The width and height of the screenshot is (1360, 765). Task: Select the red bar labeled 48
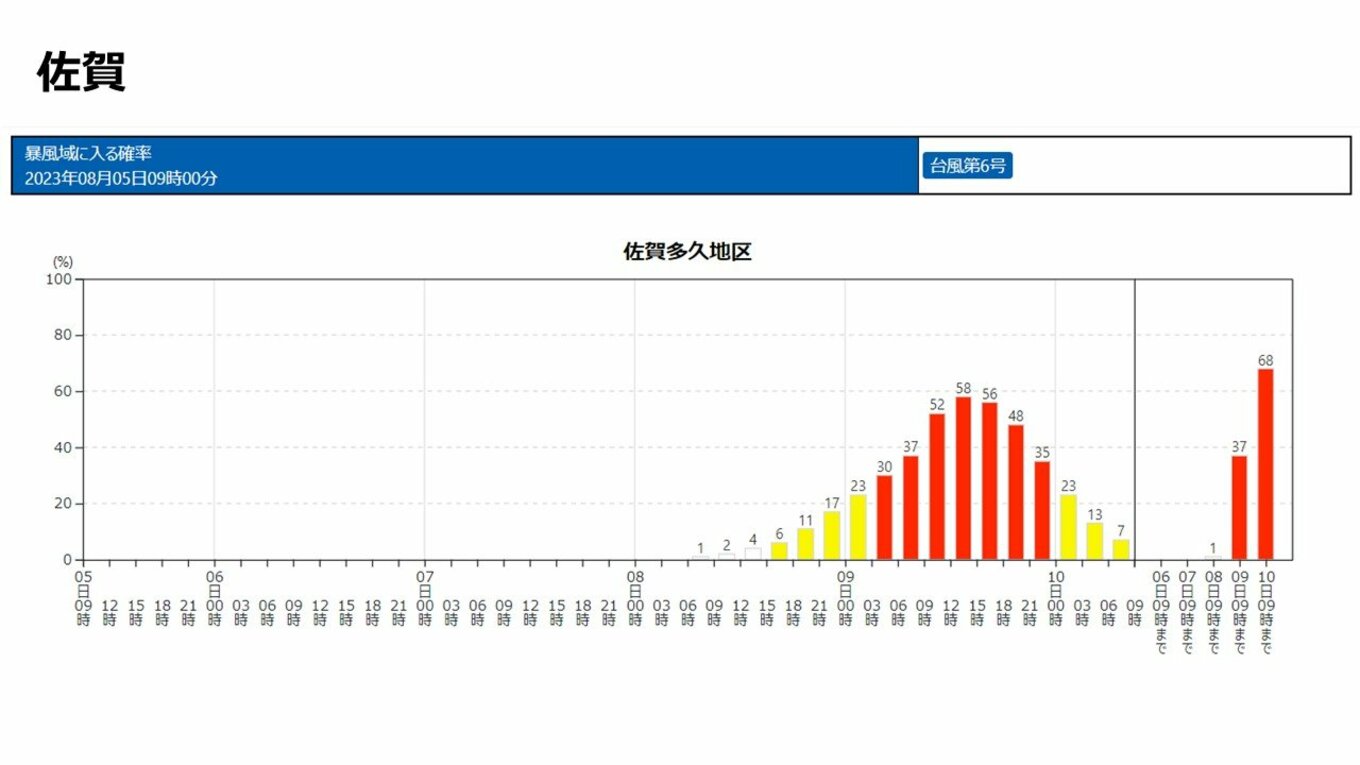coord(1016,492)
